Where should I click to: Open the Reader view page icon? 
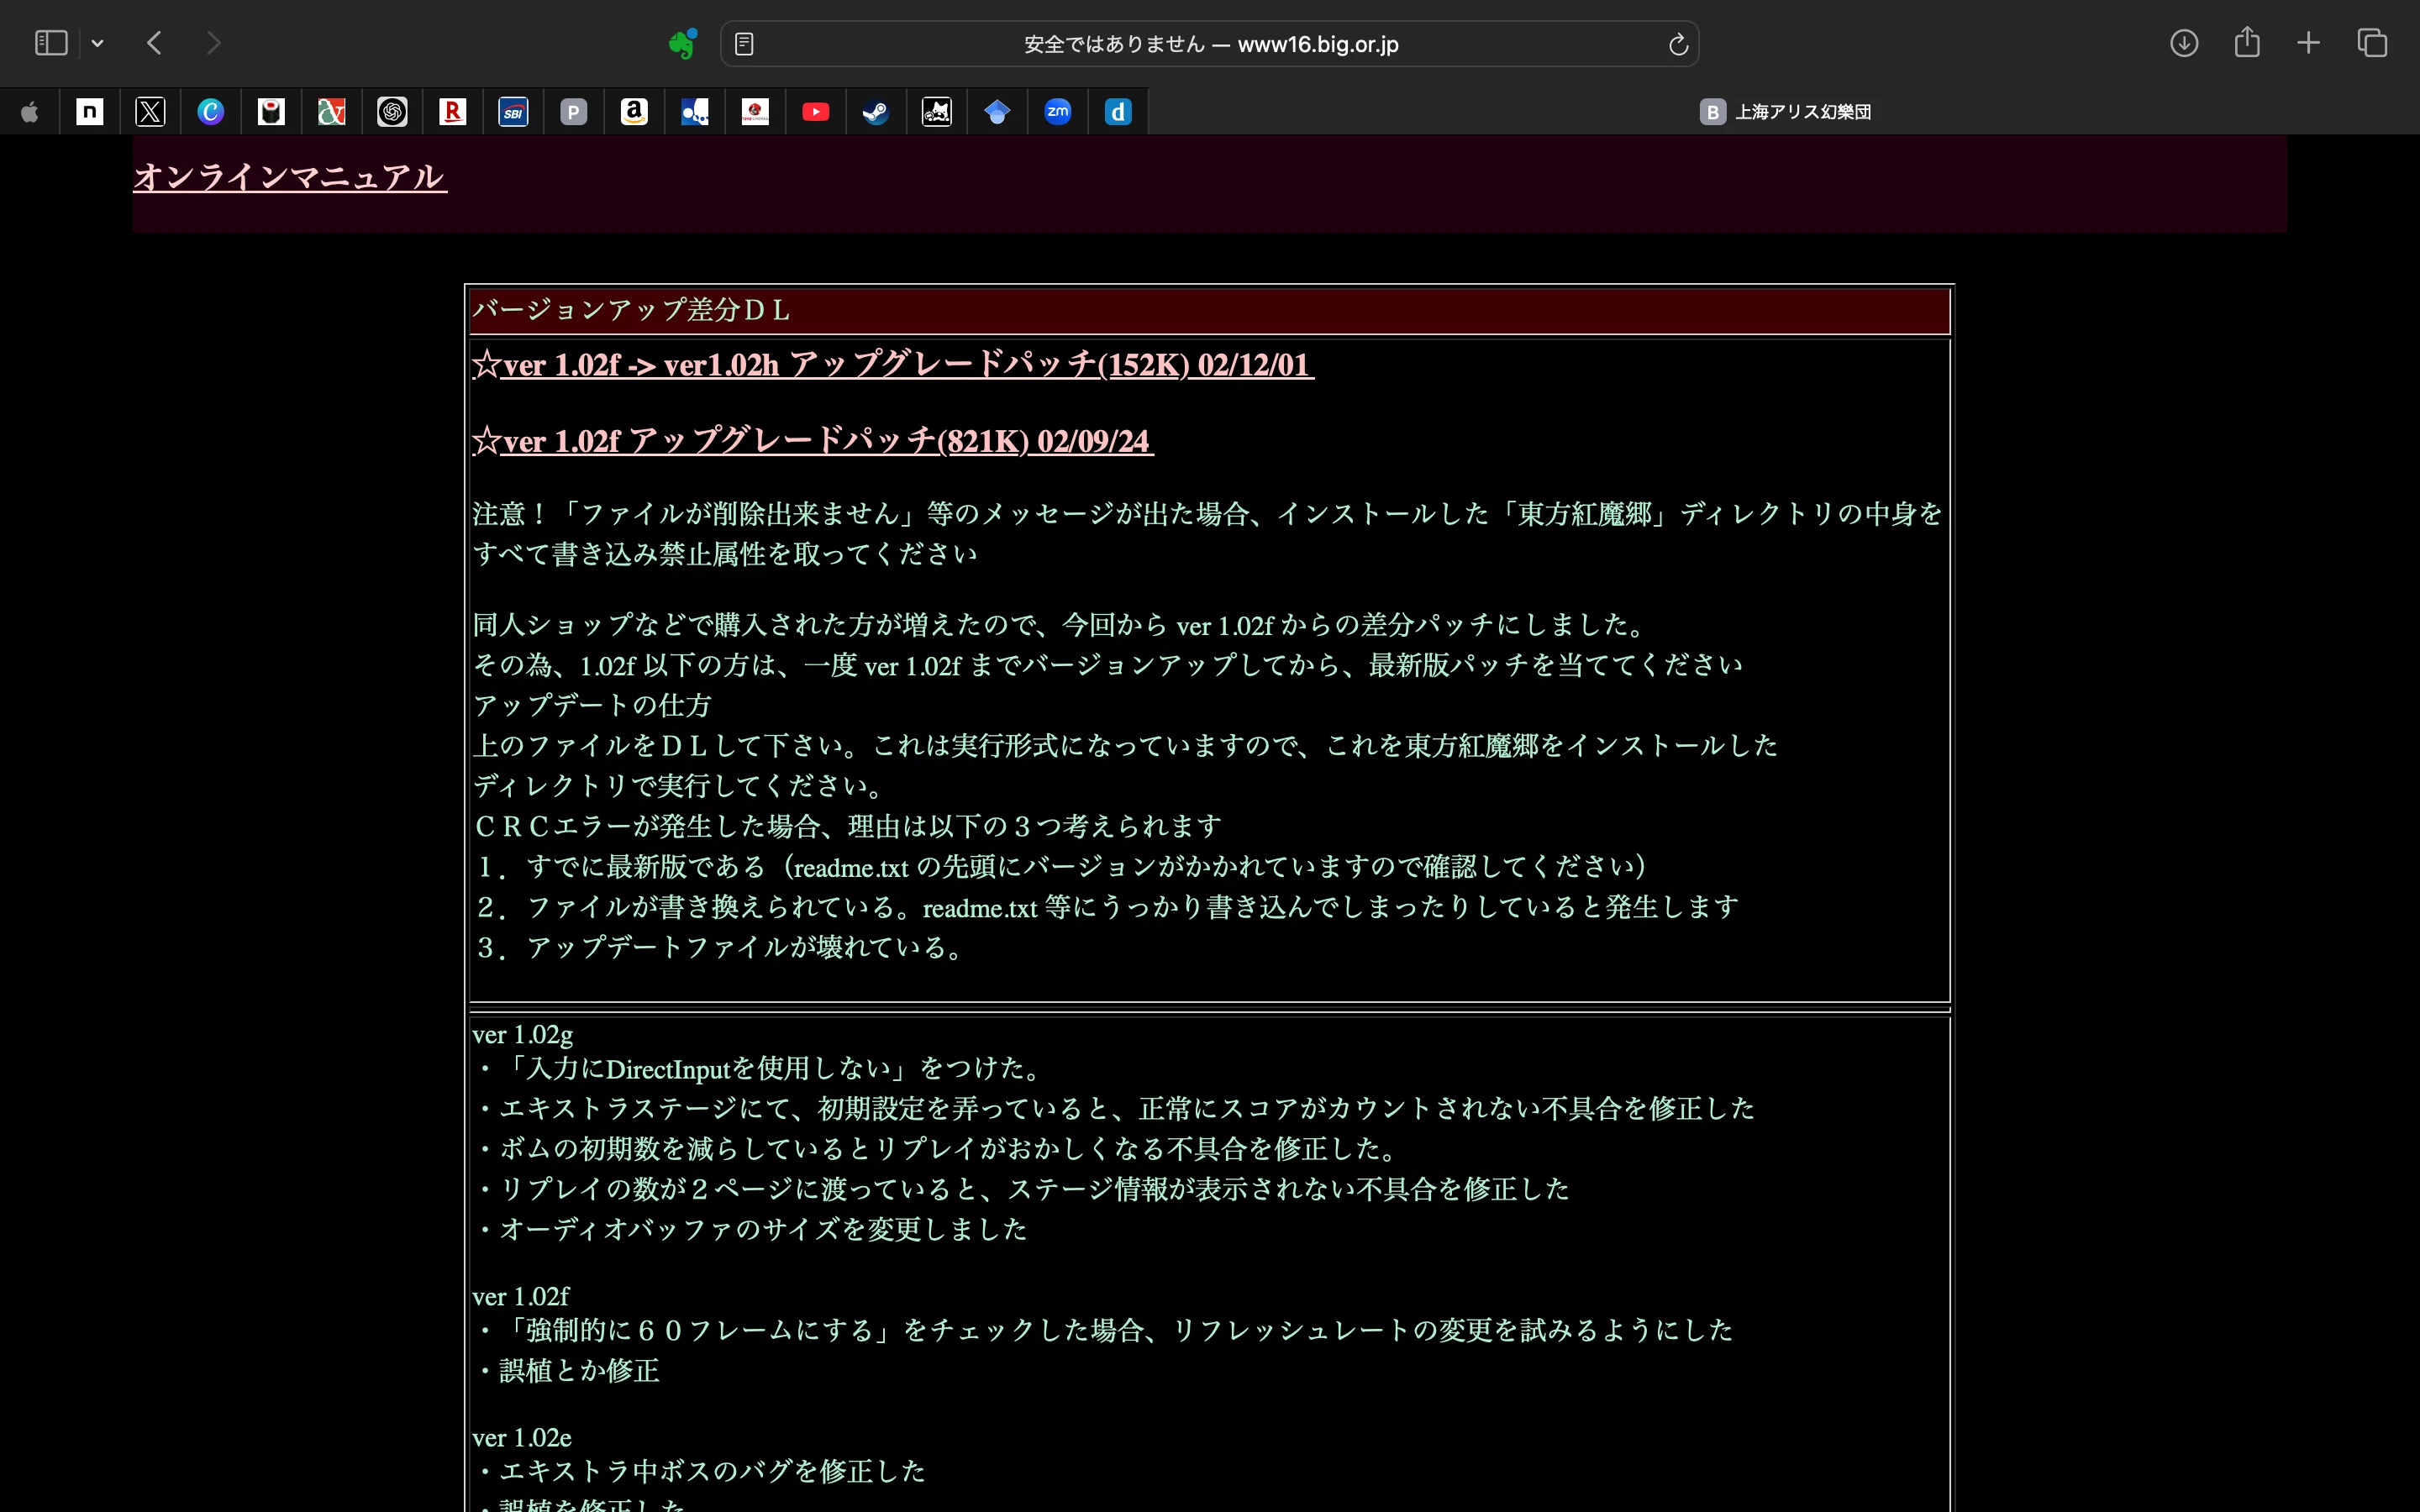[744, 44]
